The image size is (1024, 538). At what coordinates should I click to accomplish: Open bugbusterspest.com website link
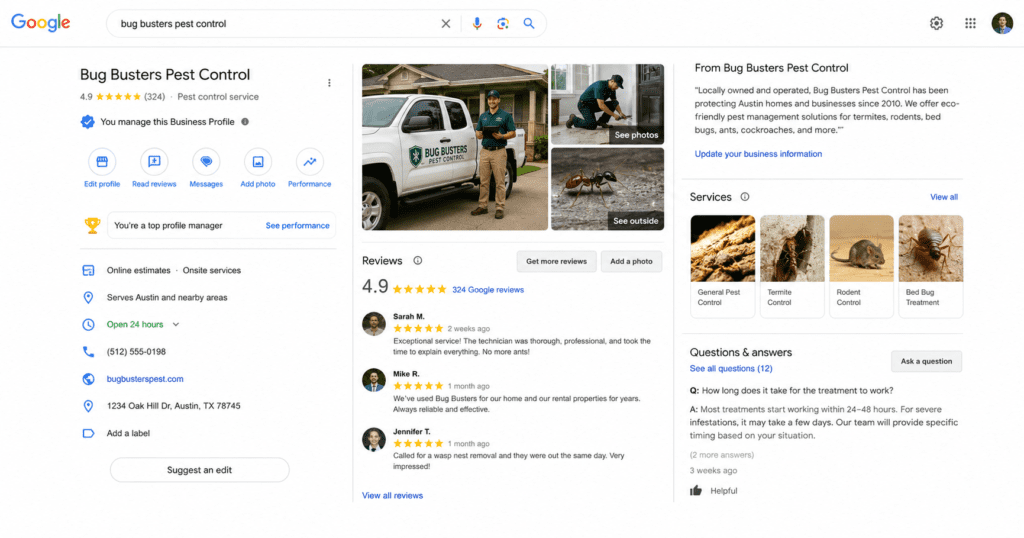point(145,379)
